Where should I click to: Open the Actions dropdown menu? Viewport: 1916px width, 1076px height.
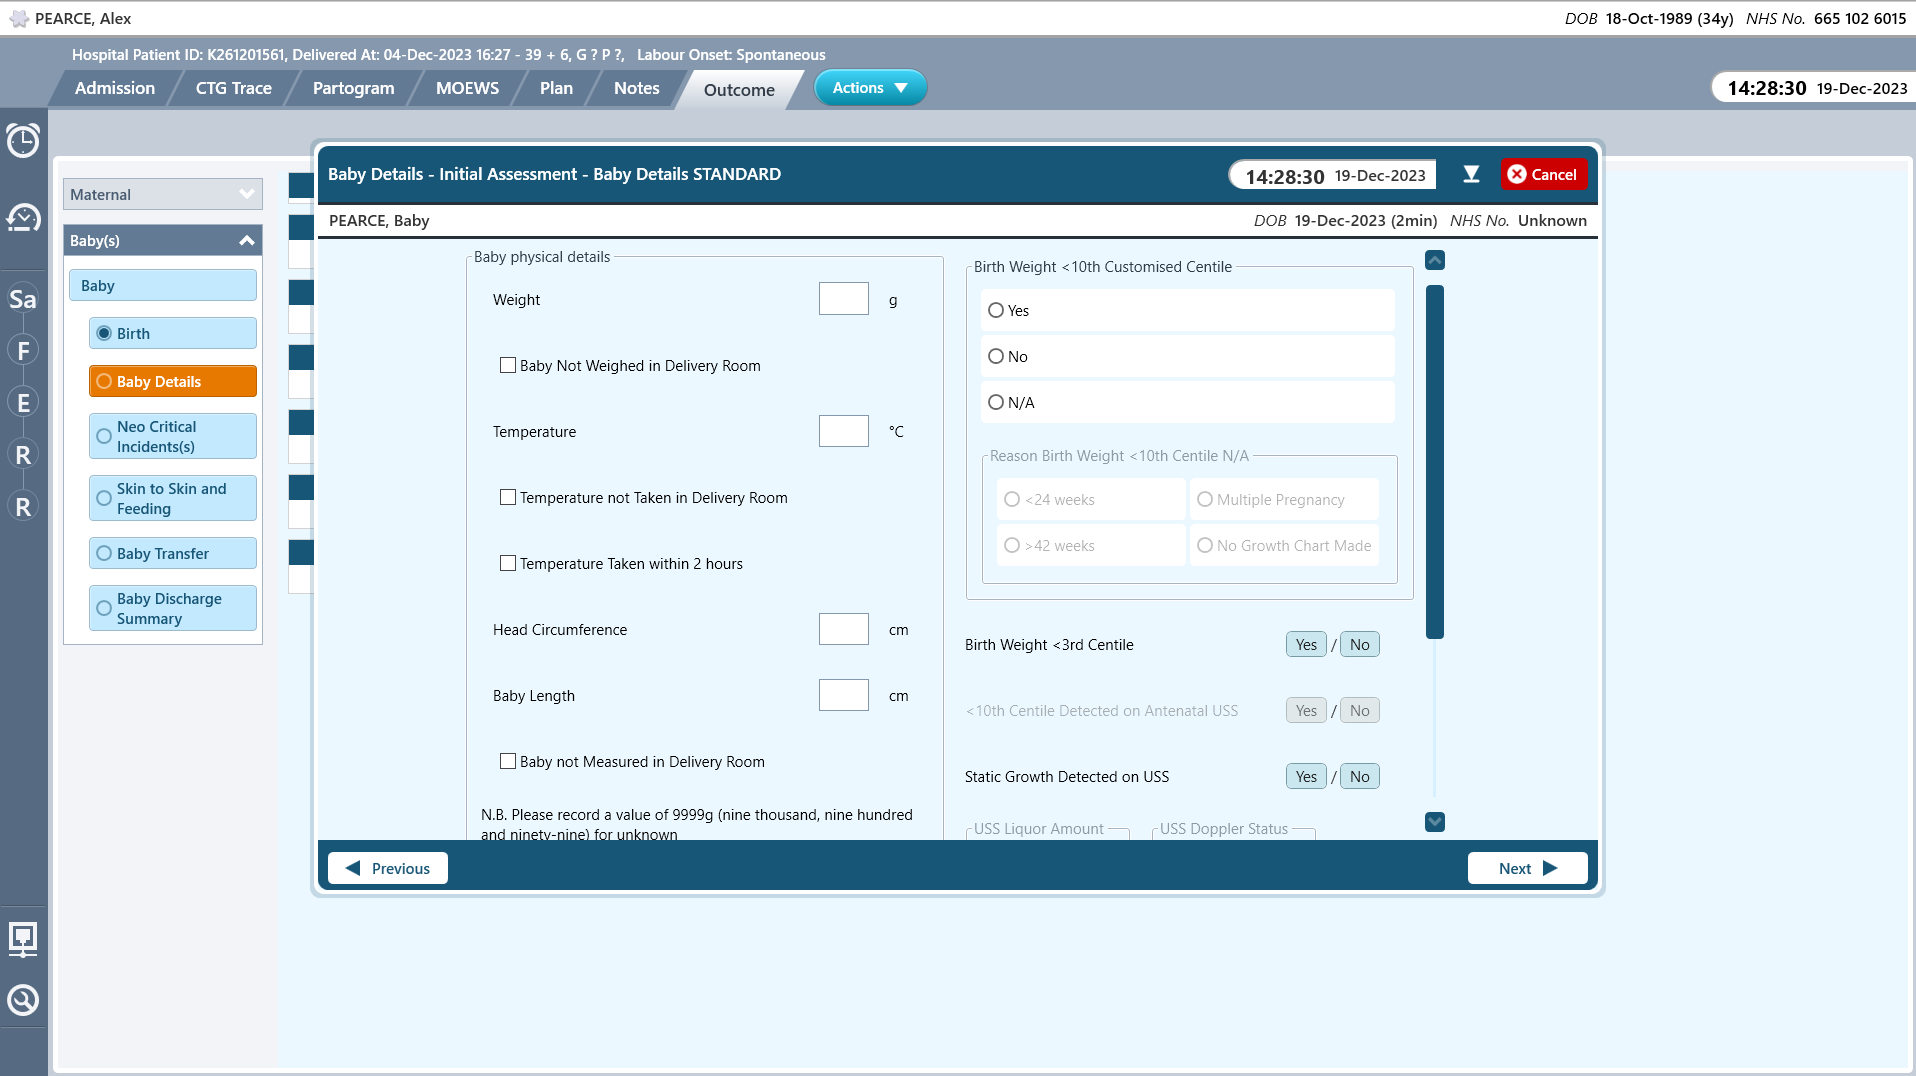[870, 88]
